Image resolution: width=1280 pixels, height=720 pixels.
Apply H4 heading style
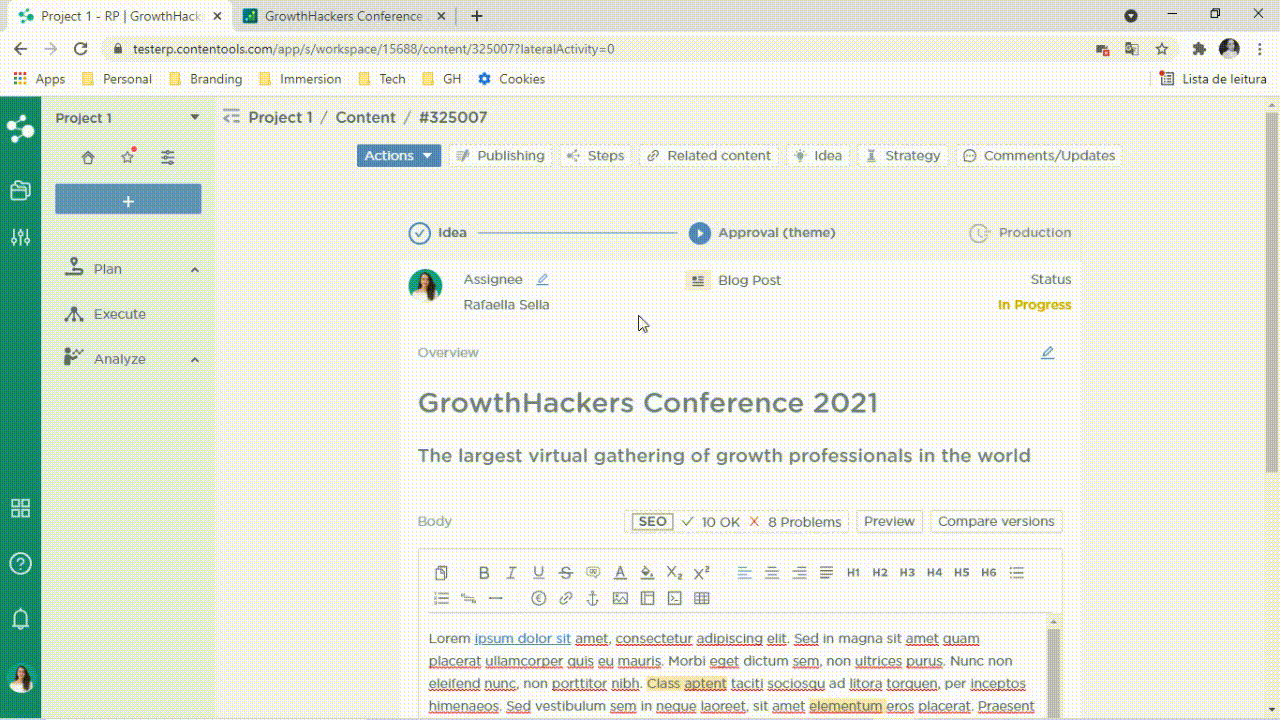[934, 573]
